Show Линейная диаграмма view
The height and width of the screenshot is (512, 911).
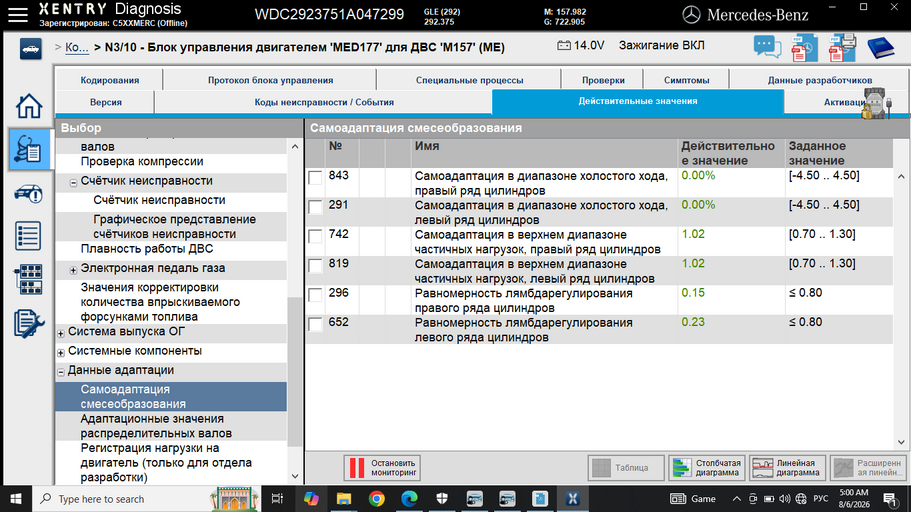[787, 467]
